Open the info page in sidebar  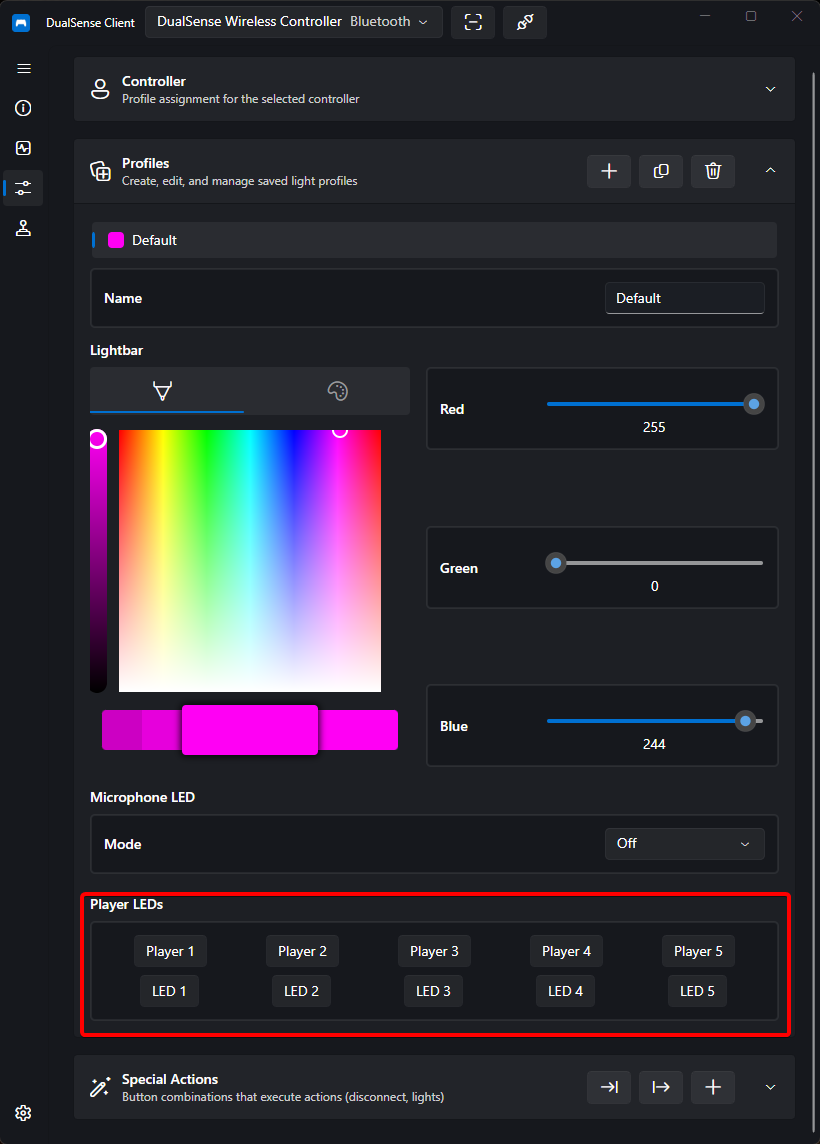click(23, 108)
